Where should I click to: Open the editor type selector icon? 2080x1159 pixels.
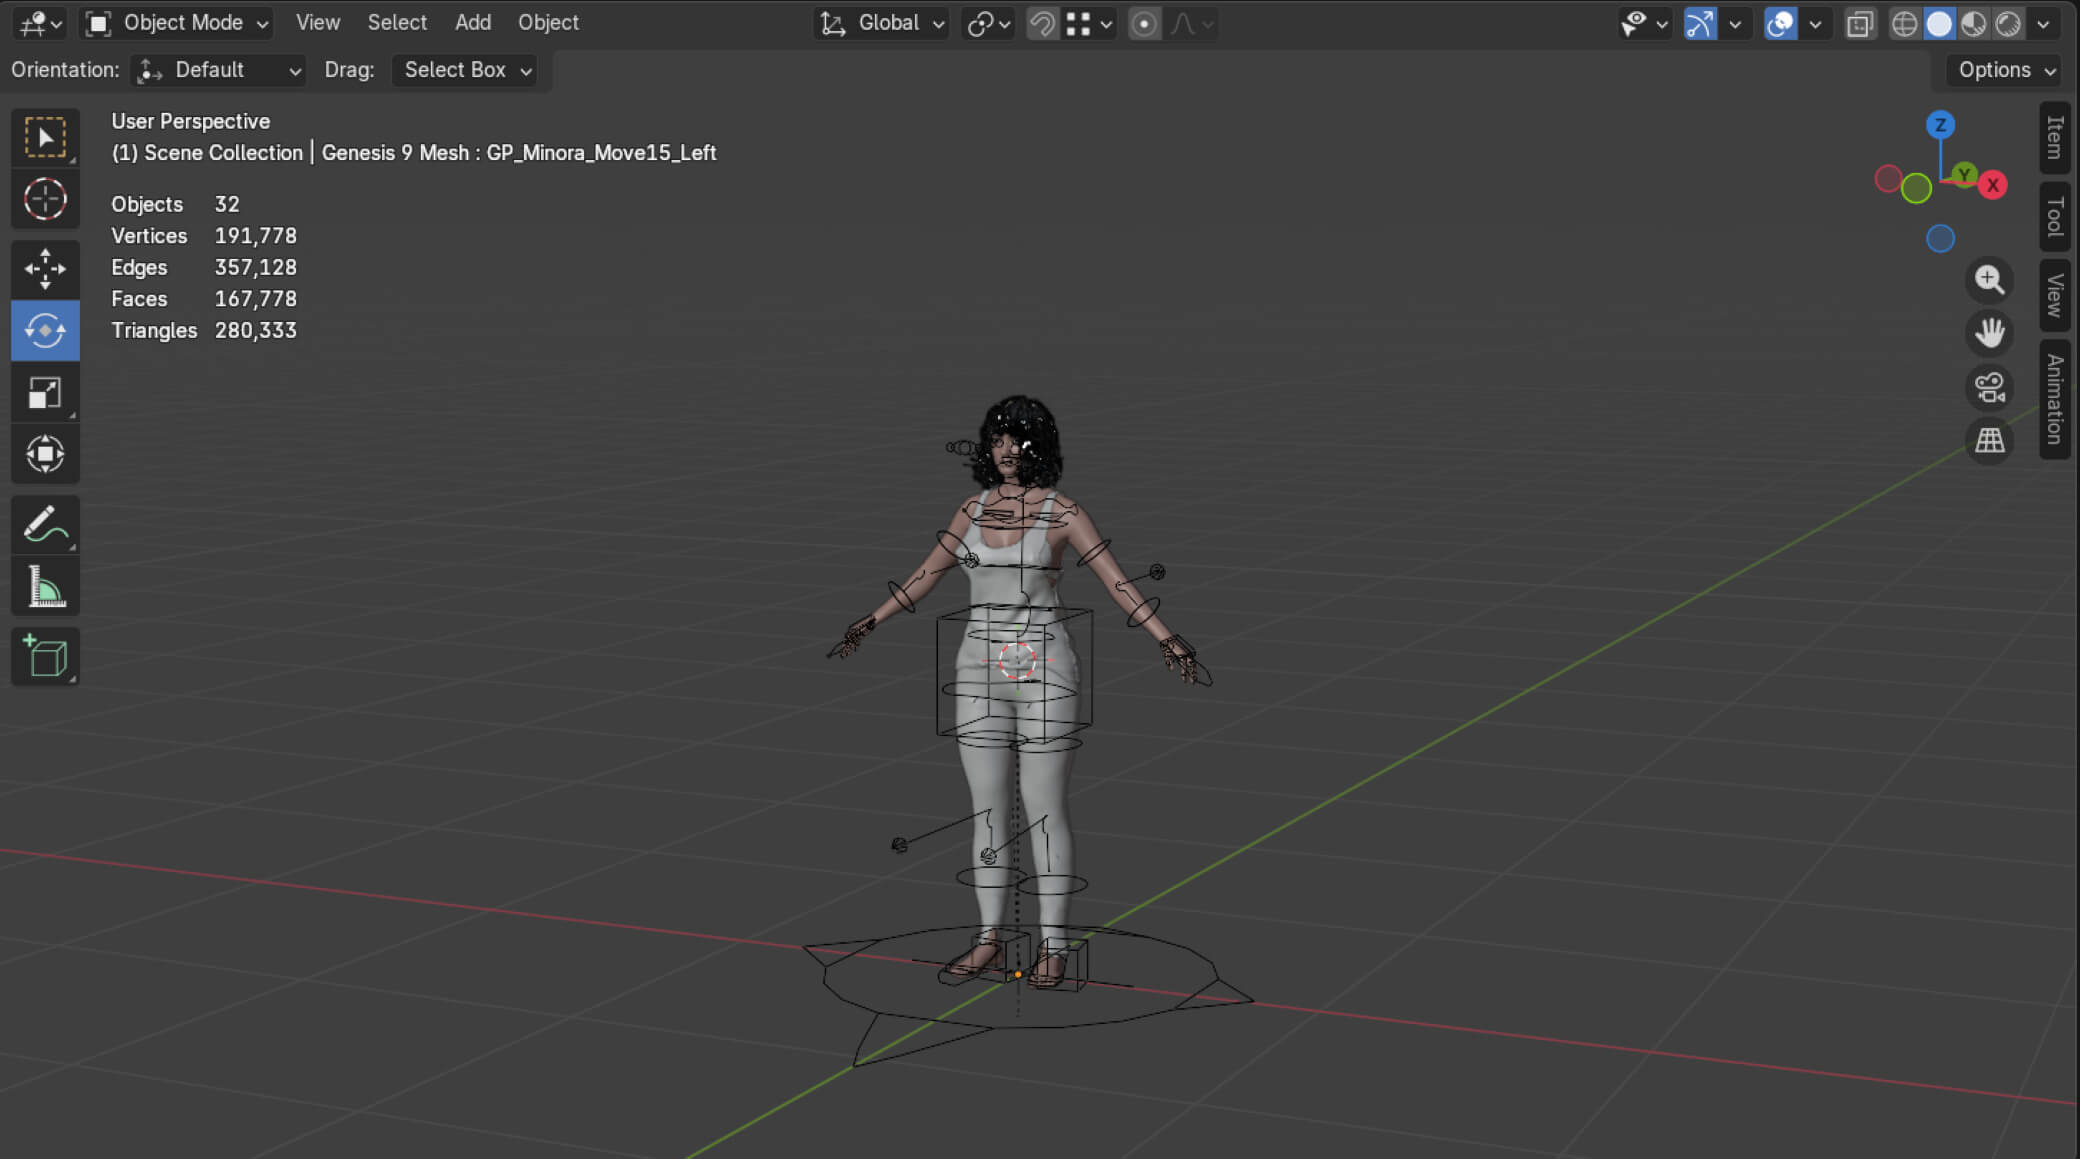pyautogui.click(x=40, y=23)
